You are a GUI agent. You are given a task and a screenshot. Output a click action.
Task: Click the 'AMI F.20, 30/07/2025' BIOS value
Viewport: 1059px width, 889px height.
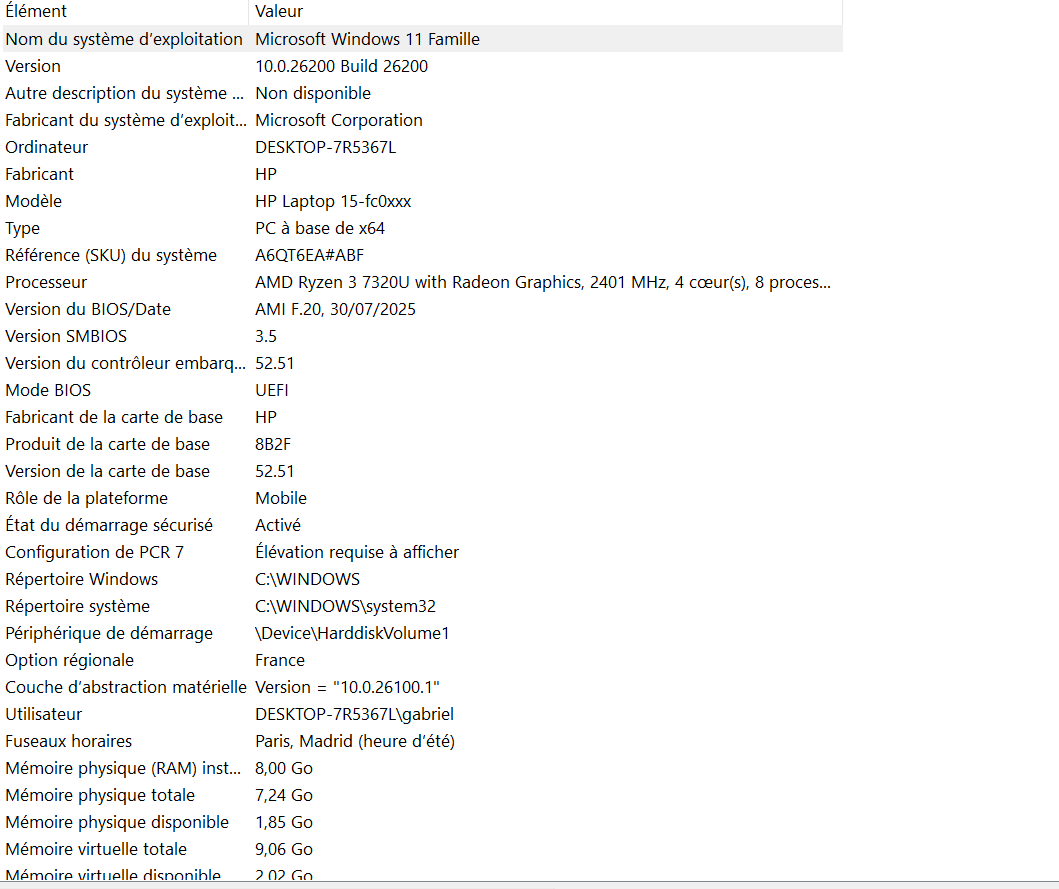pyautogui.click(x=336, y=309)
